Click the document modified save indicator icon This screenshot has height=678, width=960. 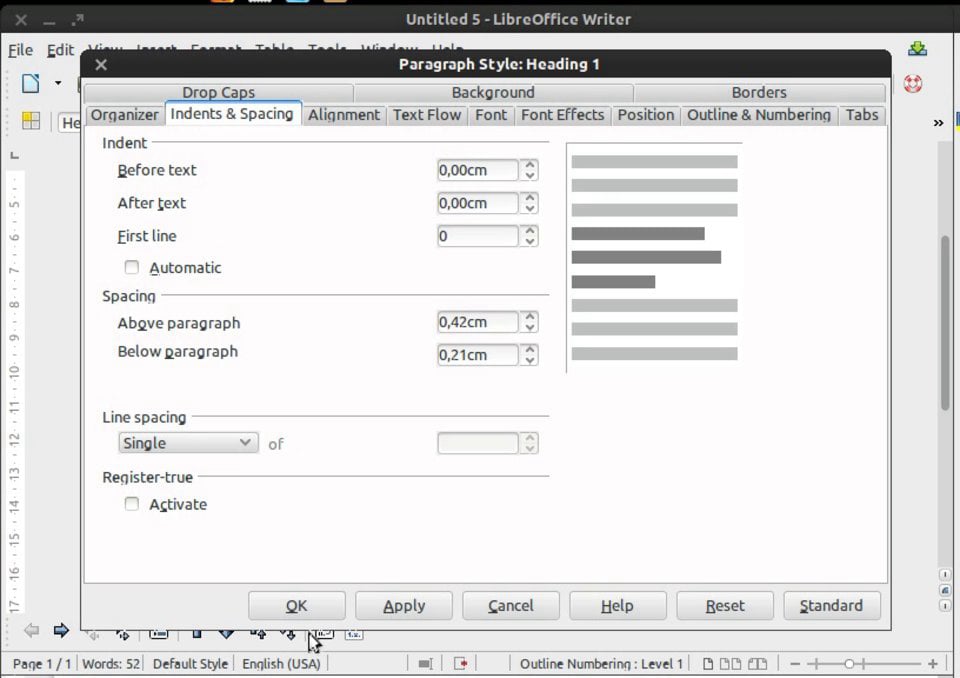[460, 663]
